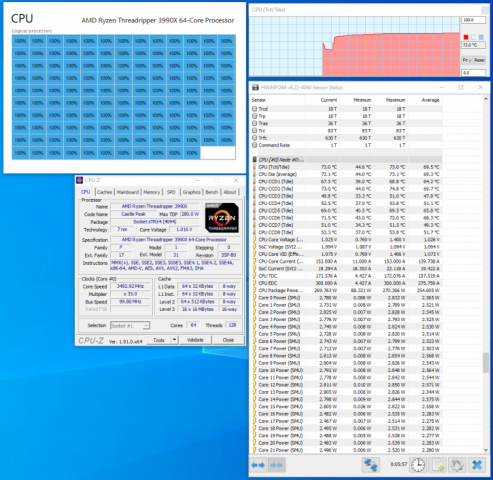
Task: Switch to the Mainboard tab in CPU-Z
Action: [x=128, y=192]
